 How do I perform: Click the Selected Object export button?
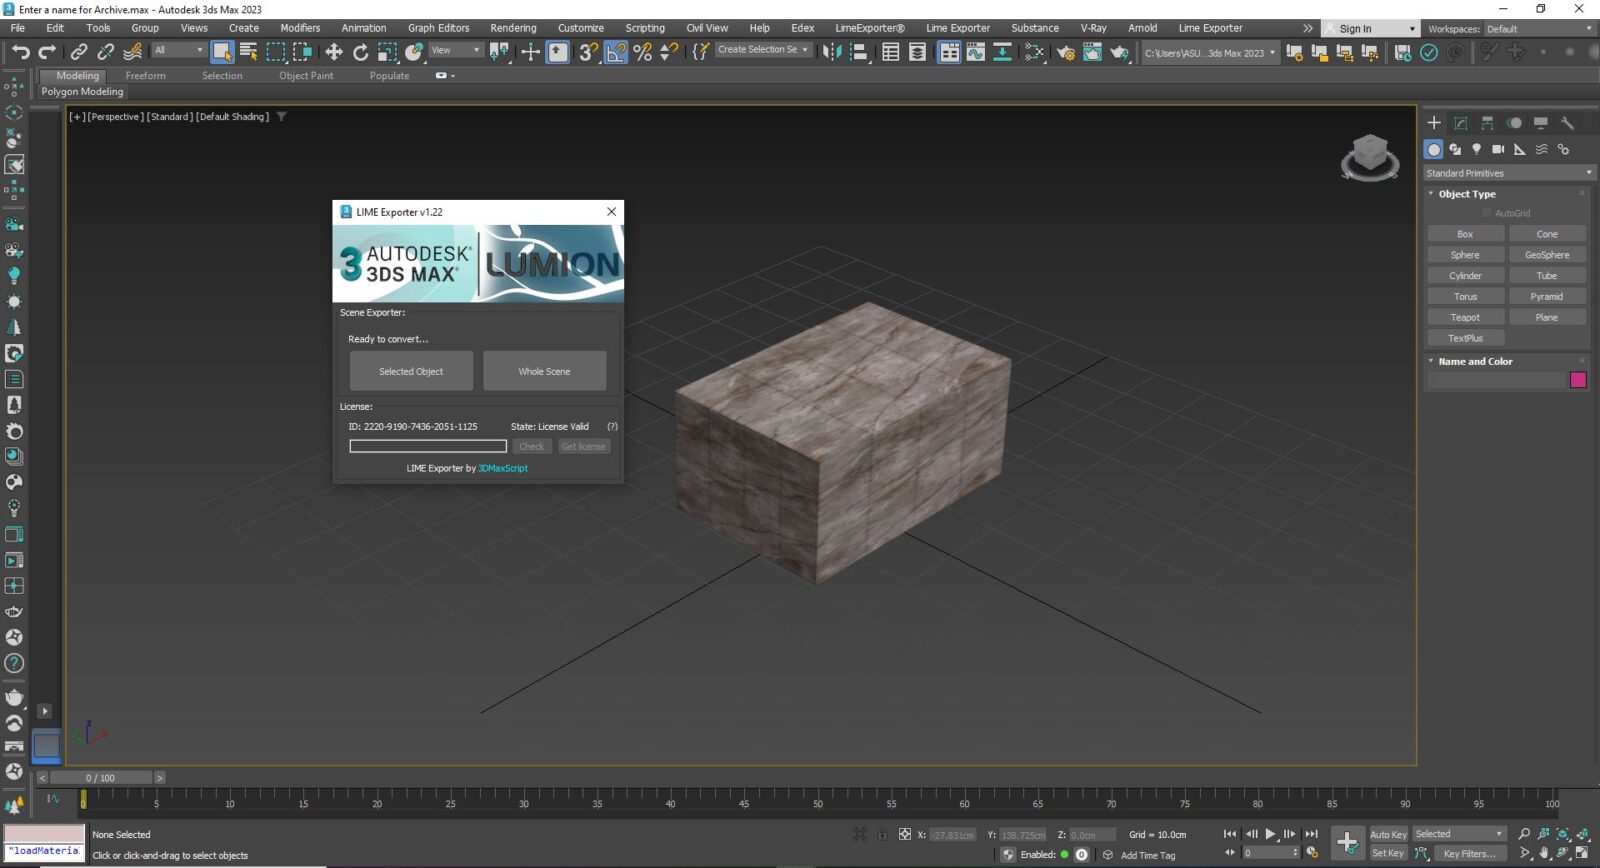coord(411,371)
